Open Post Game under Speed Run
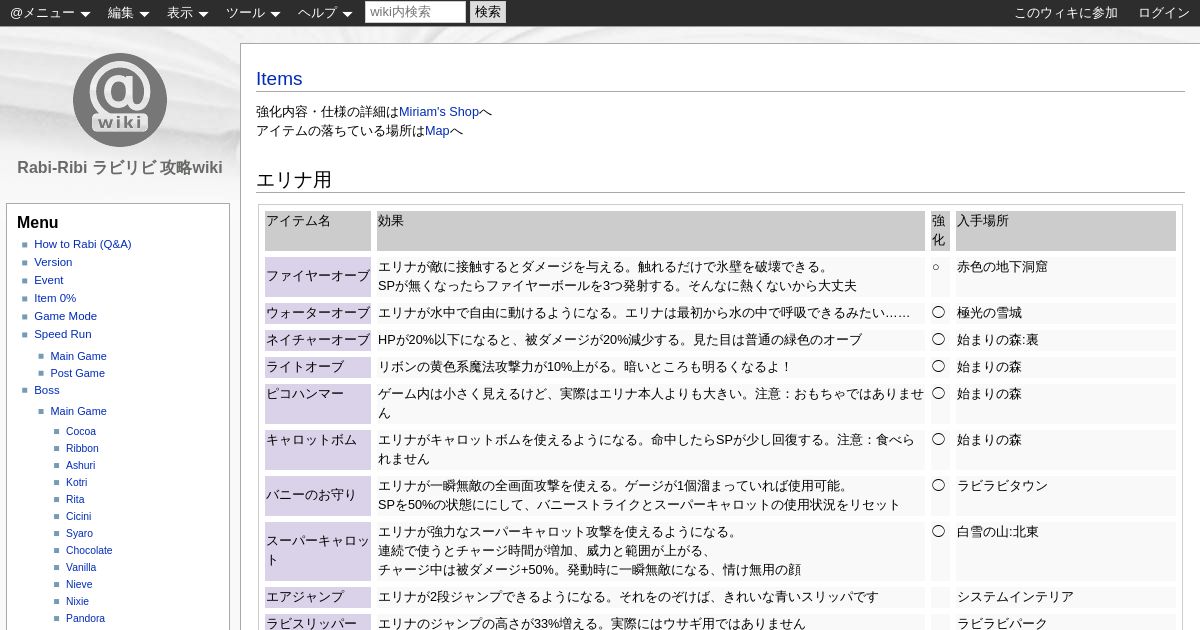 coord(77,373)
